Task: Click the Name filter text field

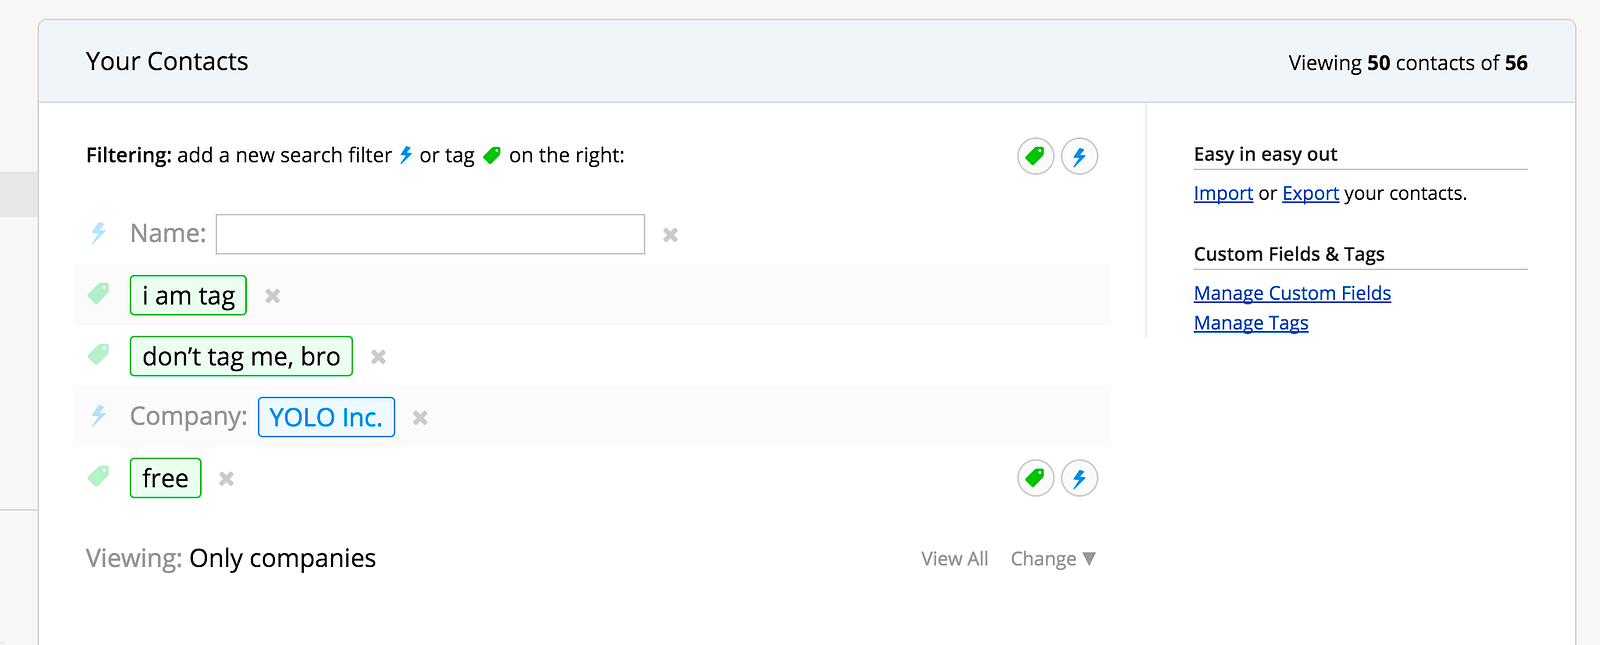Action: 430,234
